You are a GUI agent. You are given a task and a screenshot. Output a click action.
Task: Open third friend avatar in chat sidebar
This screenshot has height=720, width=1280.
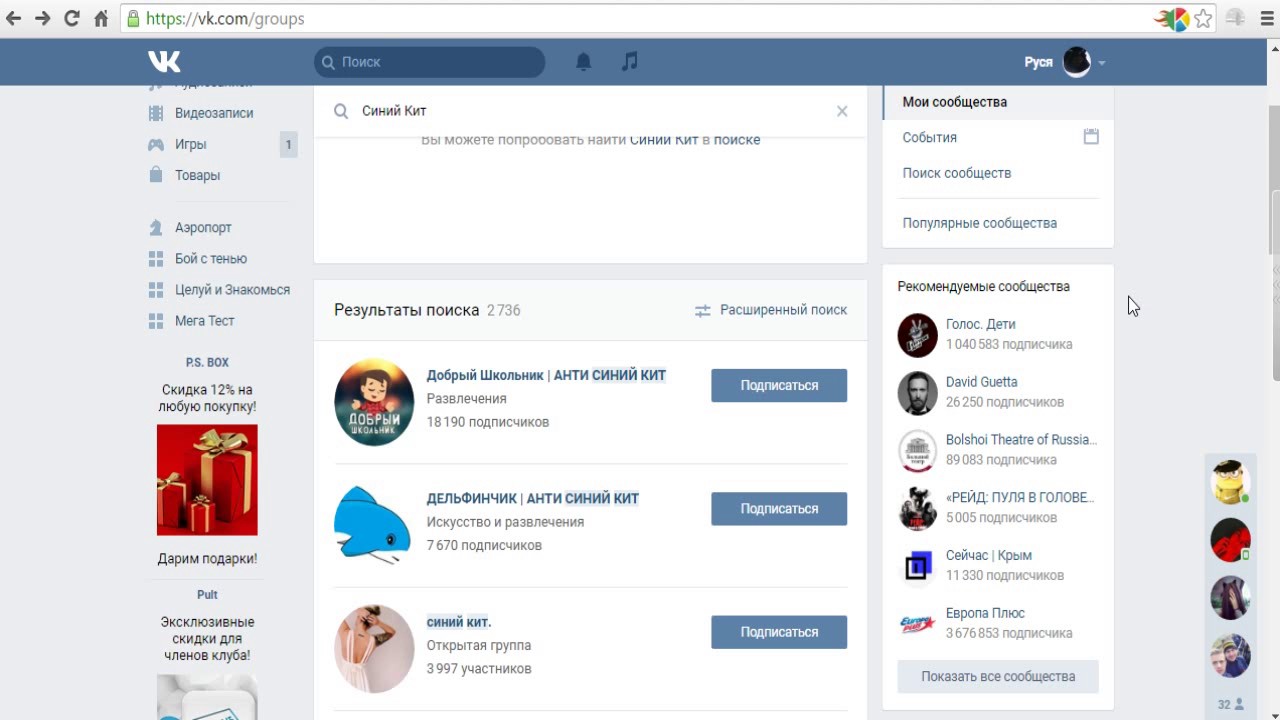point(1230,598)
